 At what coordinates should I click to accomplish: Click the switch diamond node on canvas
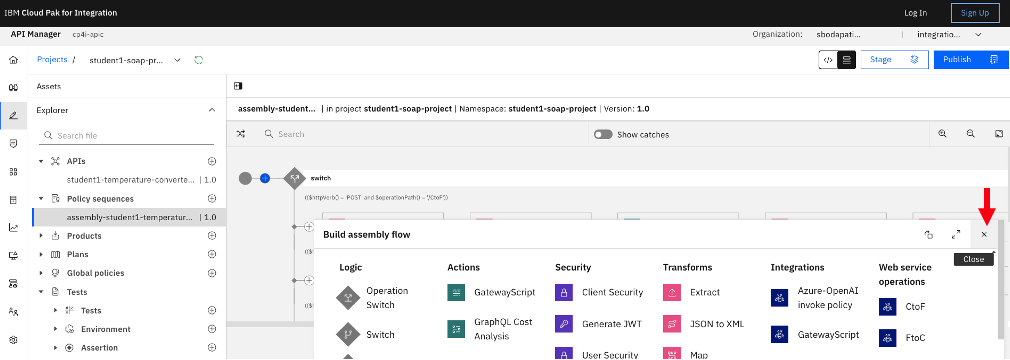[294, 178]
